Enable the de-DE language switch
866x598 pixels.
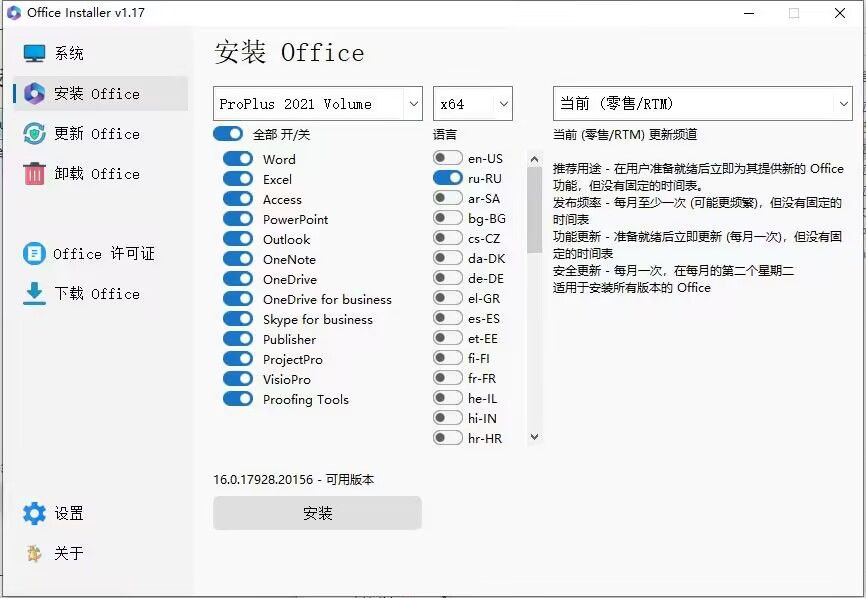[447, 278]
